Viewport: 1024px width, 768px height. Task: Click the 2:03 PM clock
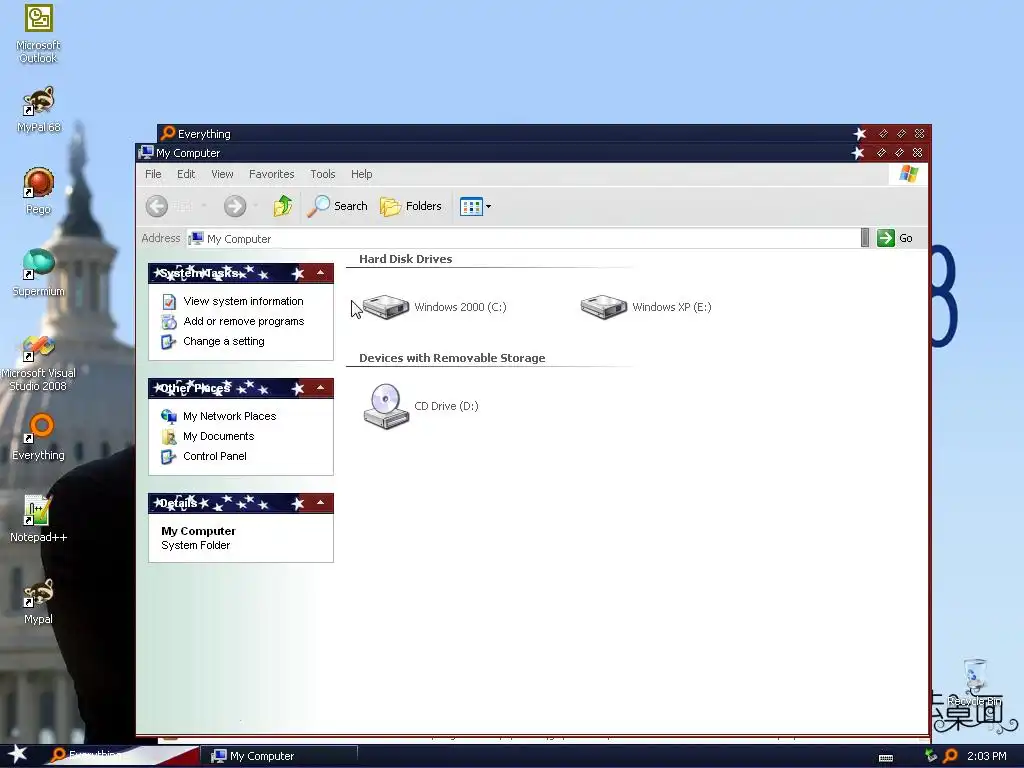(x=987, y=756)
